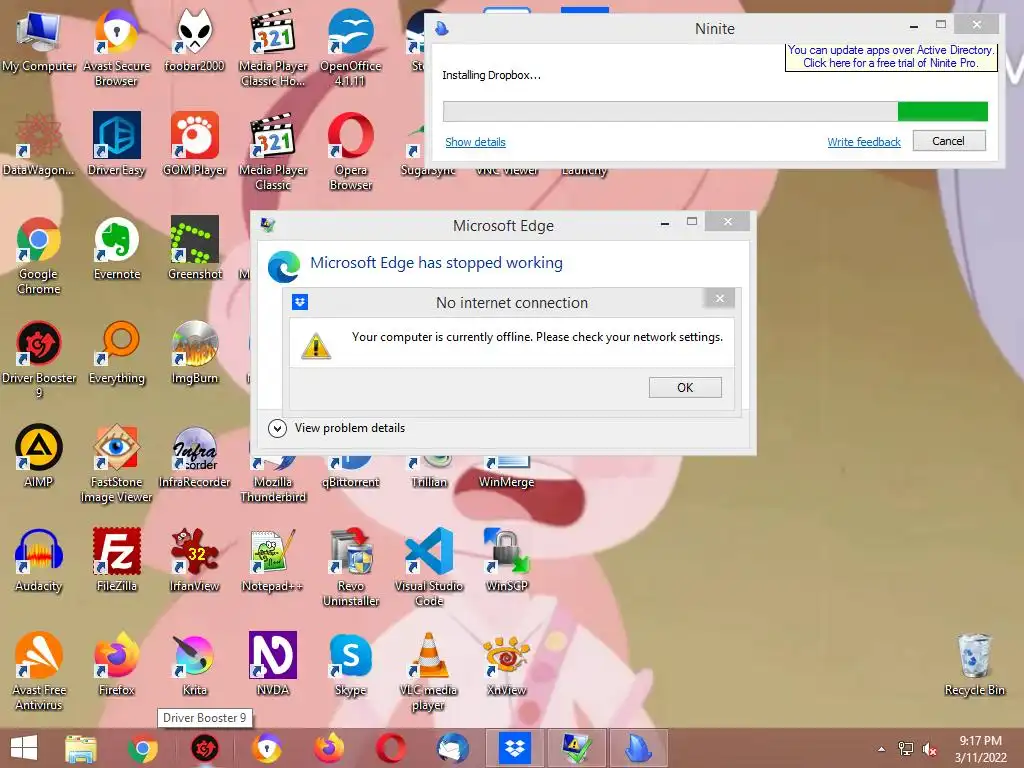The height and width of the screenshot is (768, 1024).
Task: Open the clock showing 9:17 PM
Action: [x=980, y=749]
